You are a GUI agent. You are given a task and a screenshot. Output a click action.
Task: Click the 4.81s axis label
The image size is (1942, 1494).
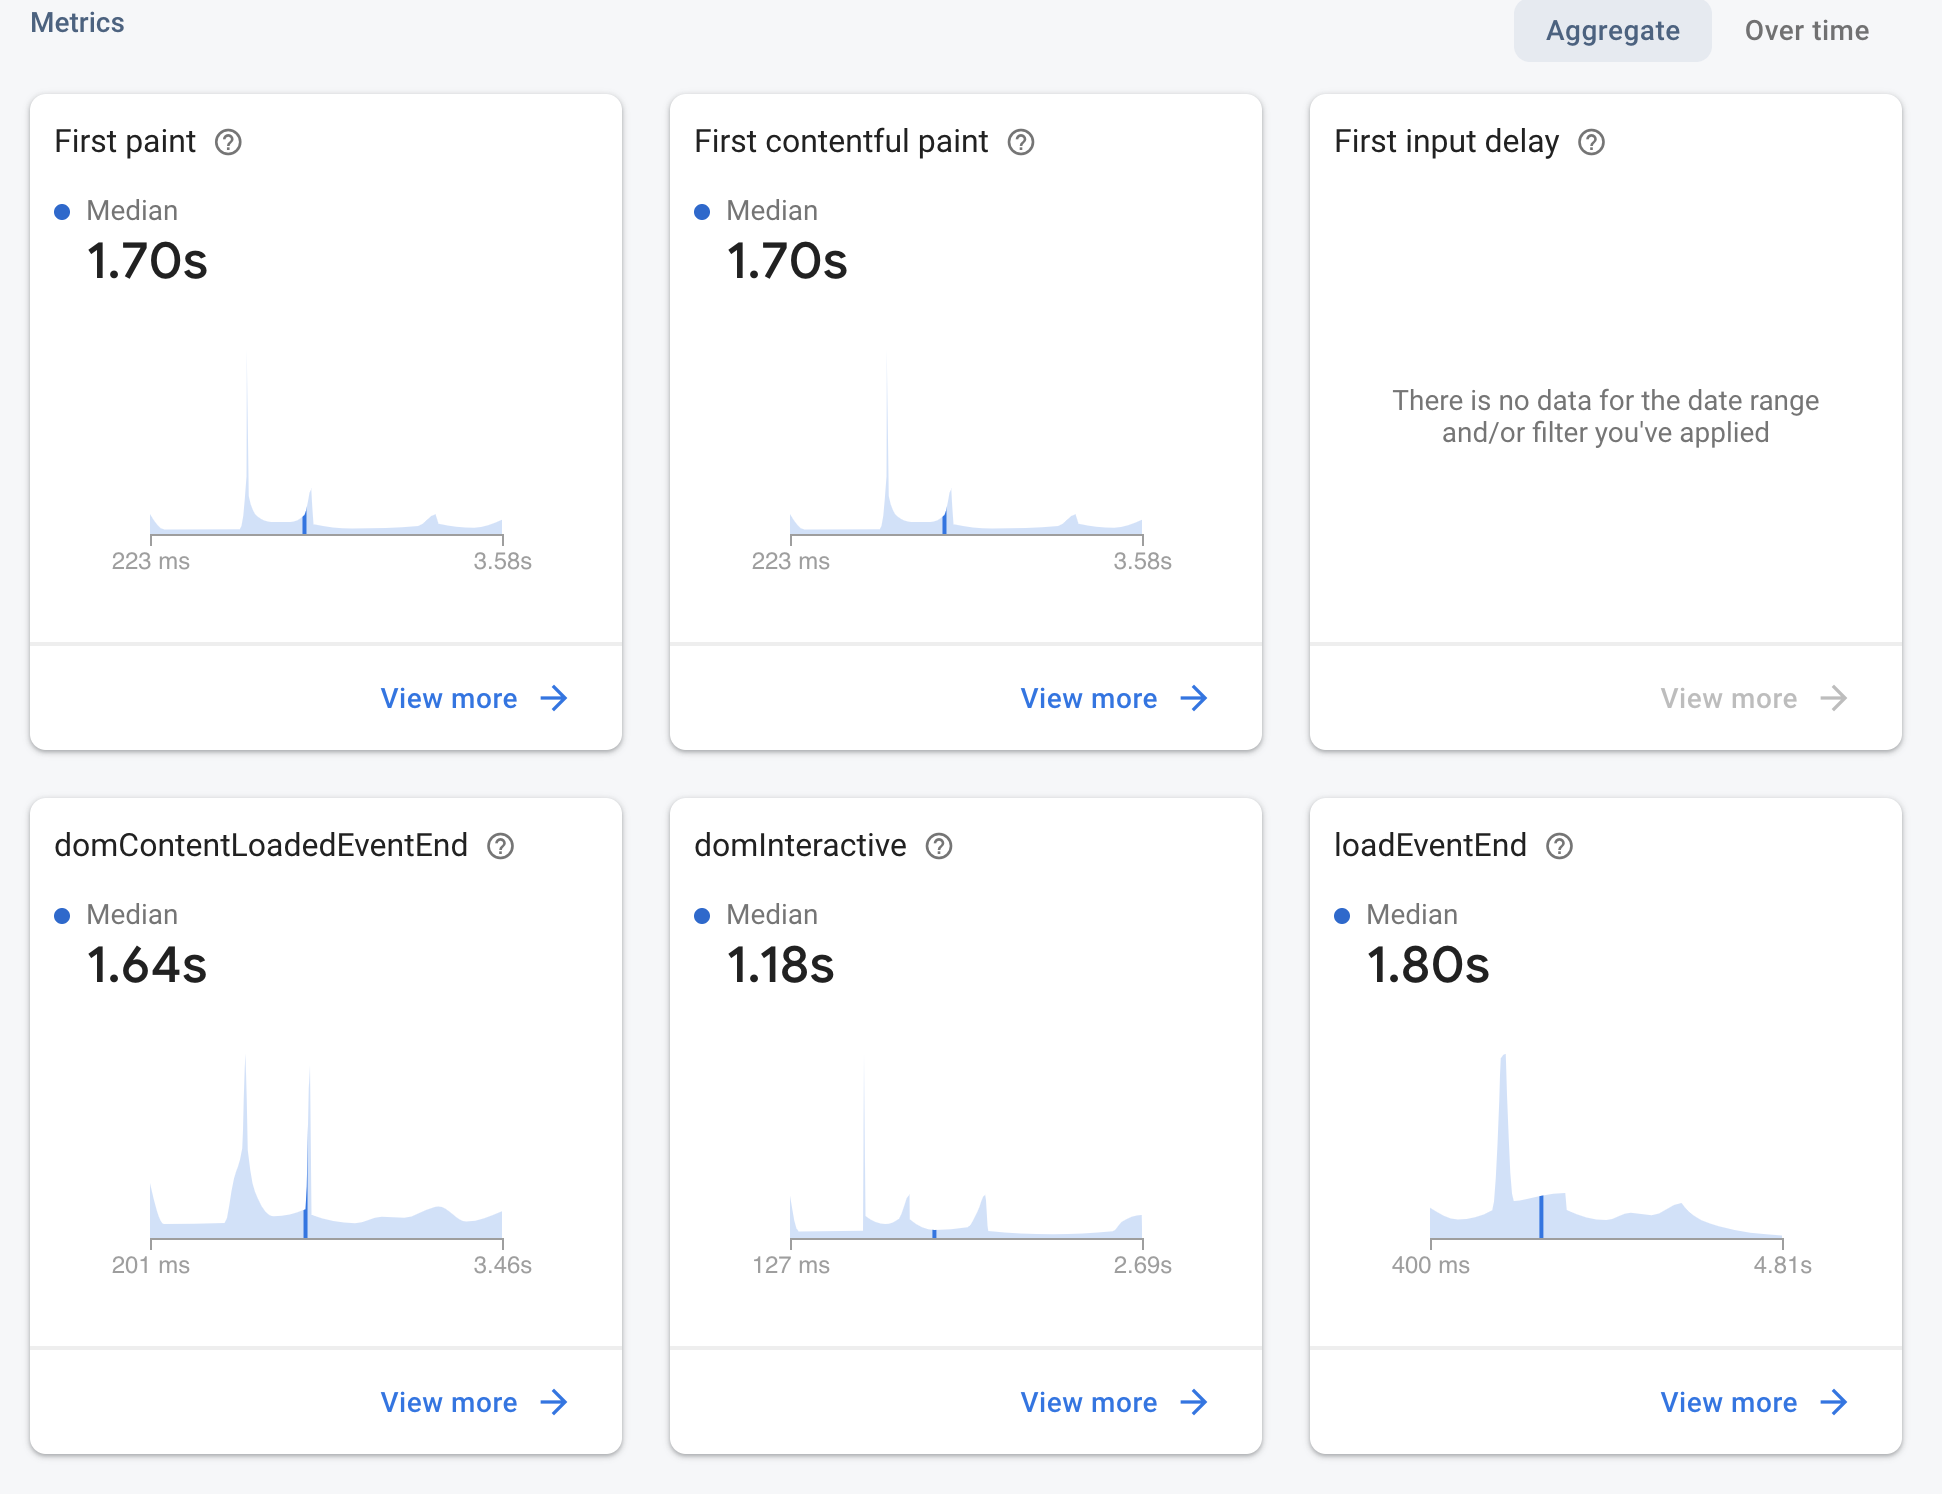pos(1782,1265)
